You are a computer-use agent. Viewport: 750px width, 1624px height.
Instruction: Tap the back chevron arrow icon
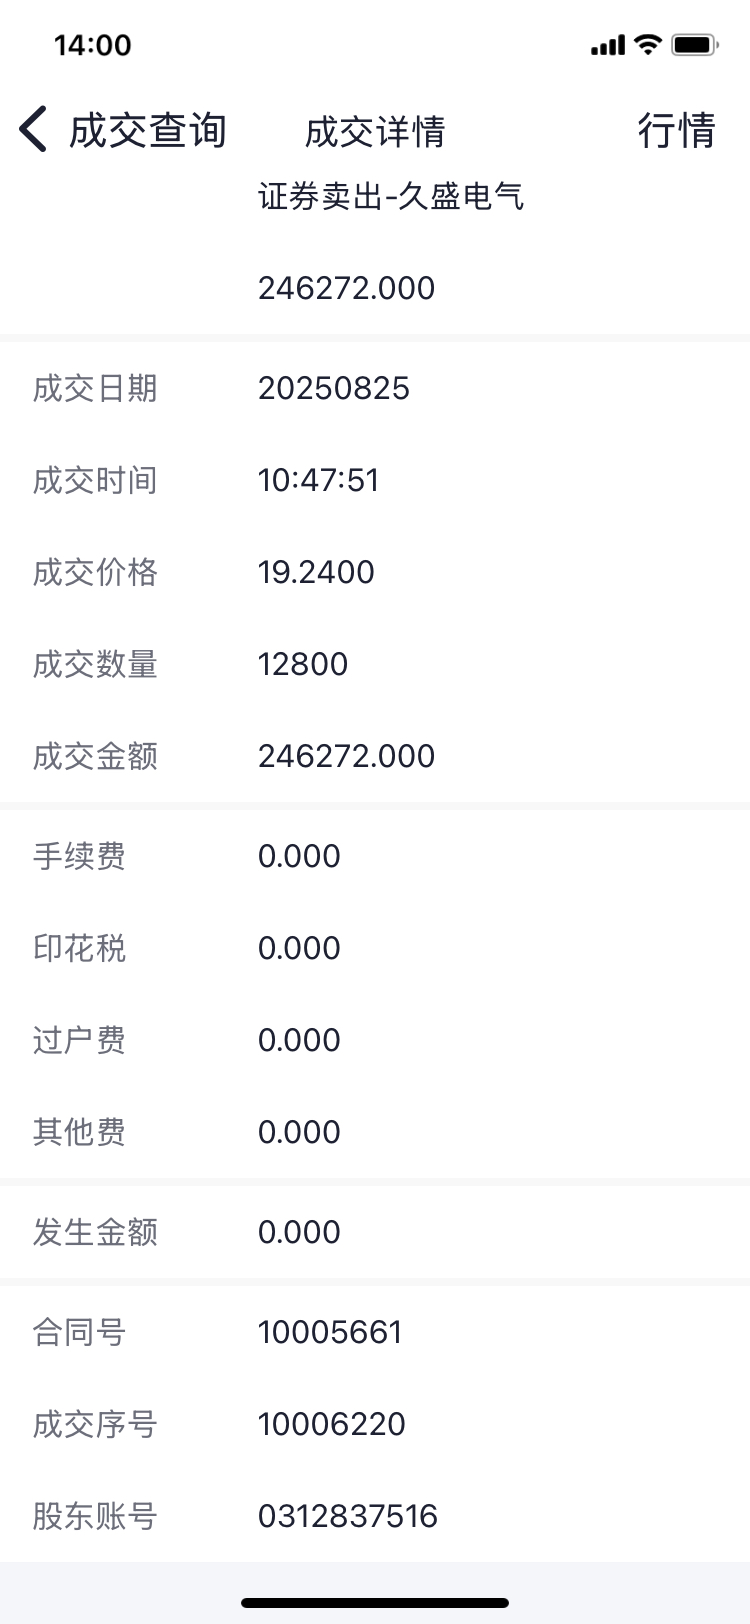(33, 131)
